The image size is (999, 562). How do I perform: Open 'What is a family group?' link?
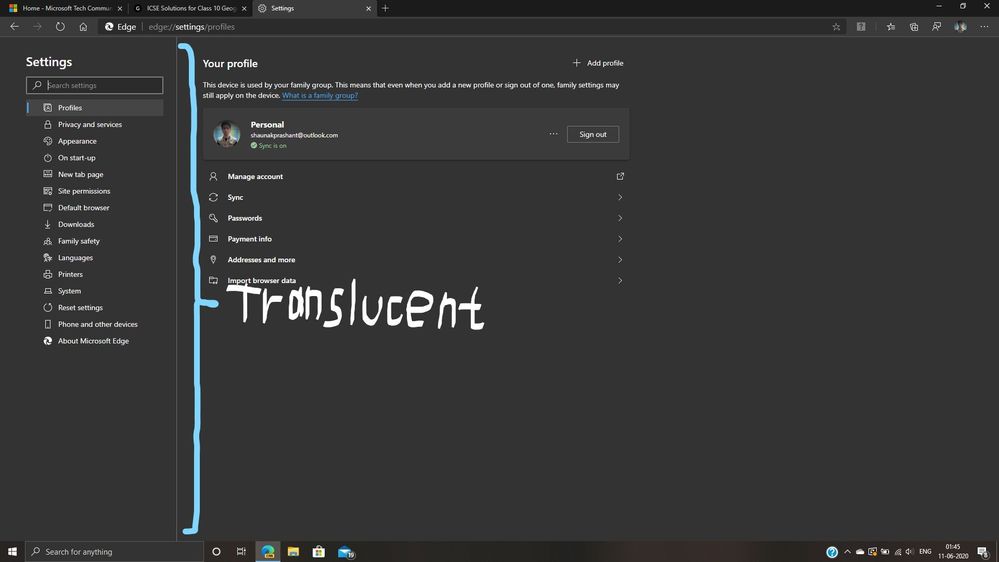pyautogui.click(x=320, y=96)
